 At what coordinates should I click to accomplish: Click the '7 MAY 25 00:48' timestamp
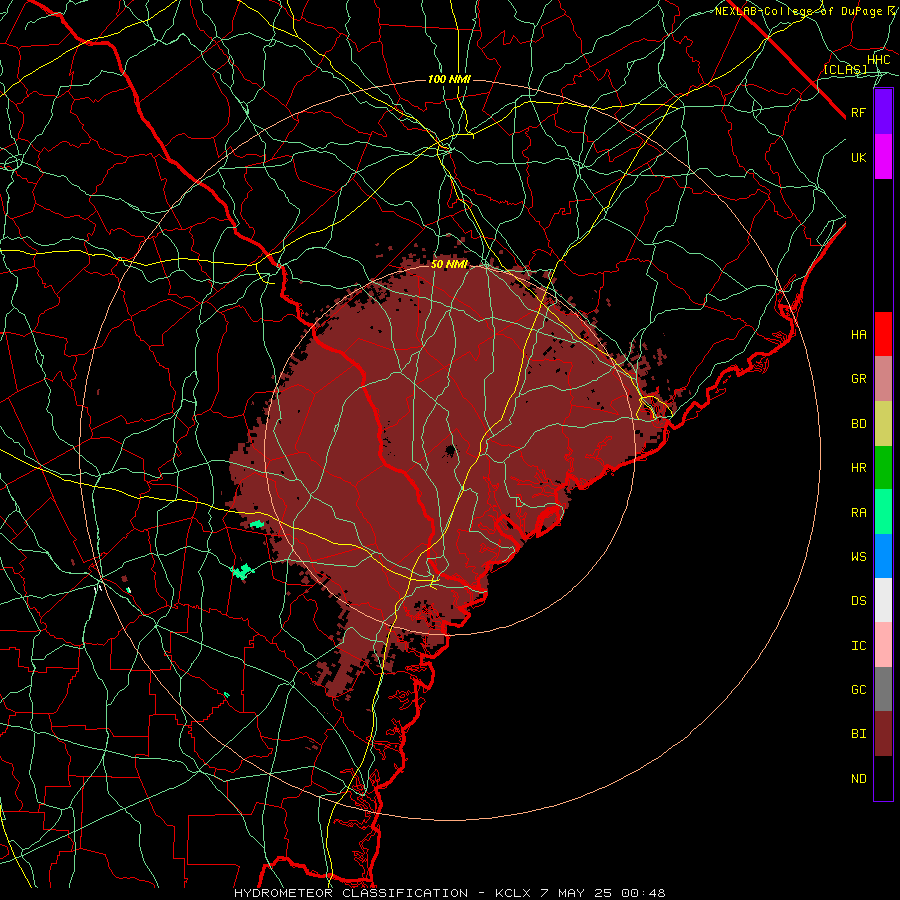click(603, 893)
